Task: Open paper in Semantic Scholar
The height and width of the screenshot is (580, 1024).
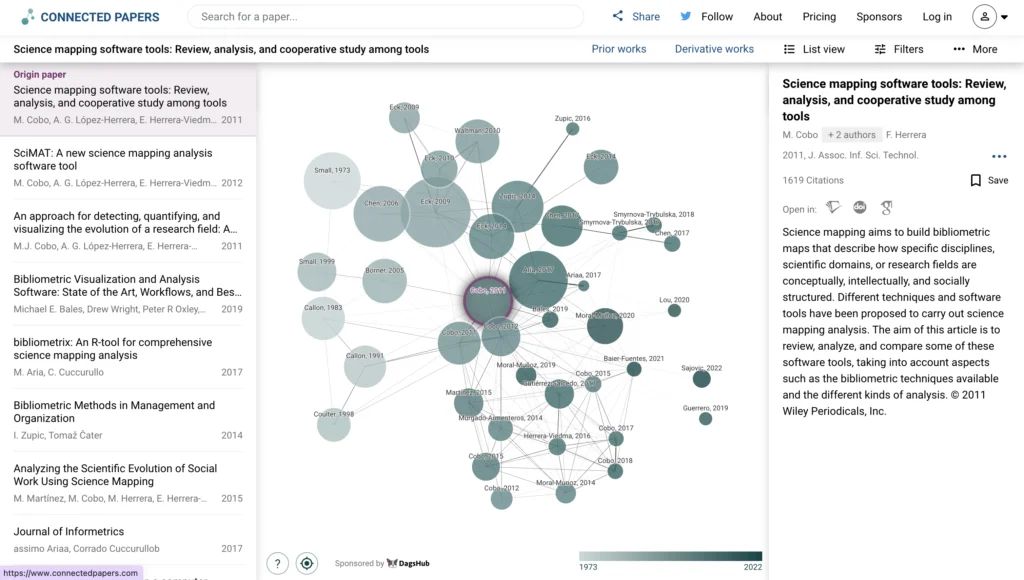Action: pos(833,208)
